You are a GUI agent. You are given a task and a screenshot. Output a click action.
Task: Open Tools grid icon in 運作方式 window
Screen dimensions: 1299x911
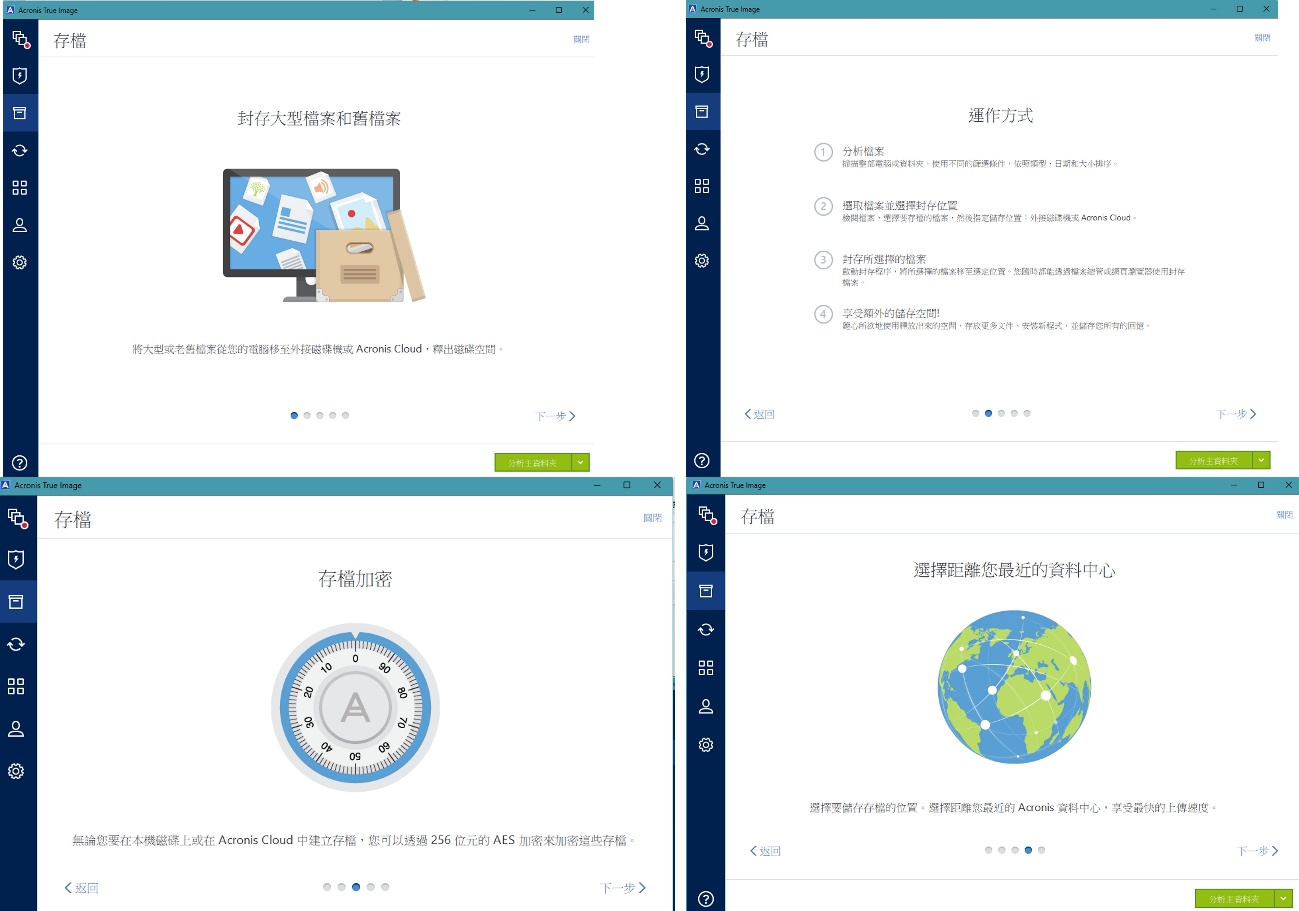702,186
